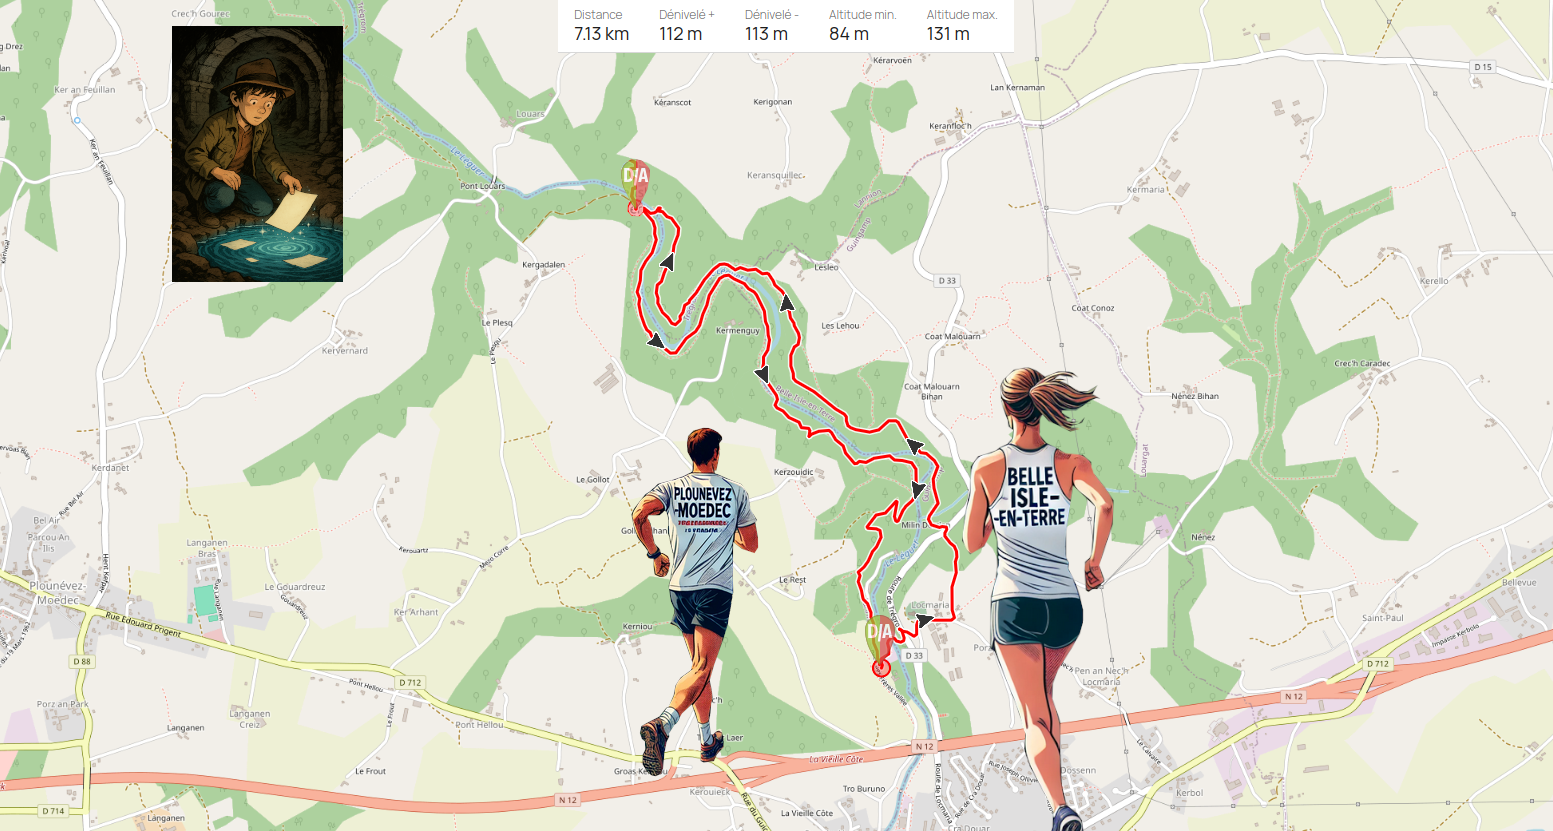Open the boy with paper thumbnail image
The image size is (1553, 831).
258,154
